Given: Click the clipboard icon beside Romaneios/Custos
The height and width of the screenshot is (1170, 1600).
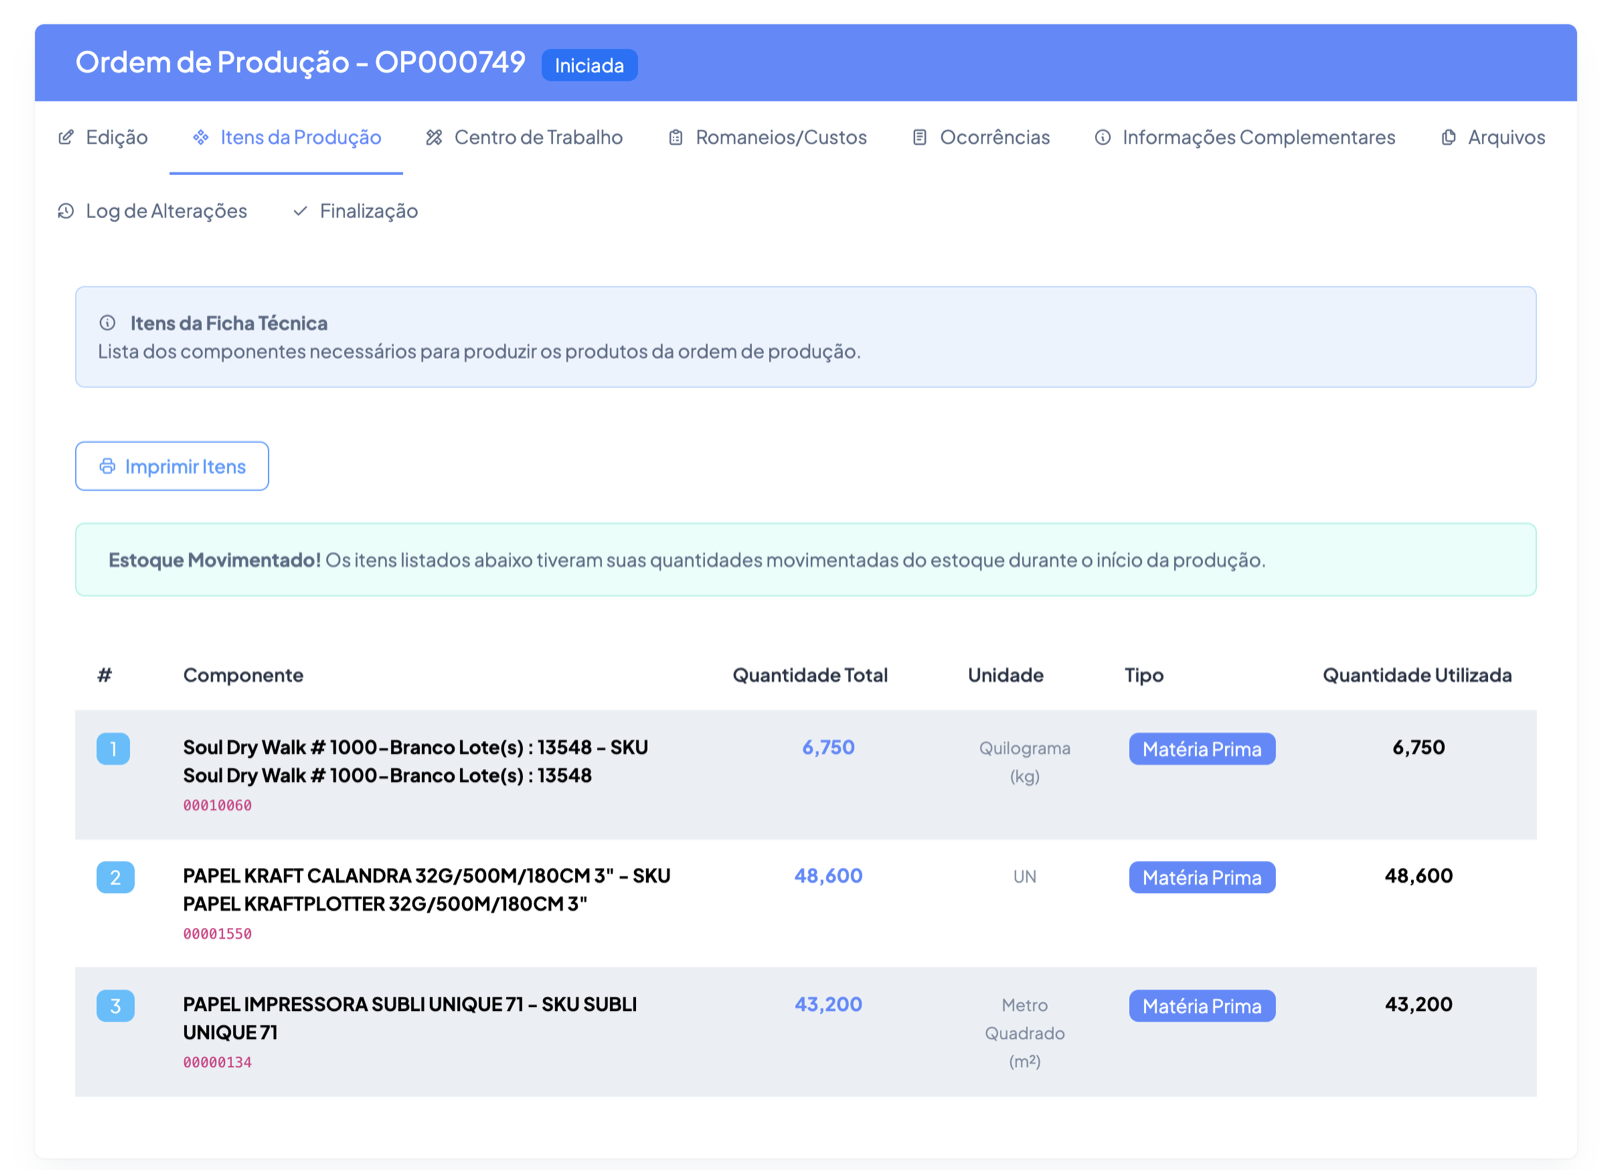Looking at the screenshot, I should [676, 137].
